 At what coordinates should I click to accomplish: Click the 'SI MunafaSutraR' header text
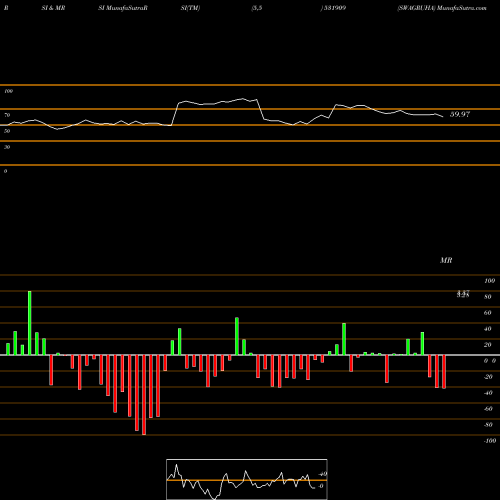[123, 8]
